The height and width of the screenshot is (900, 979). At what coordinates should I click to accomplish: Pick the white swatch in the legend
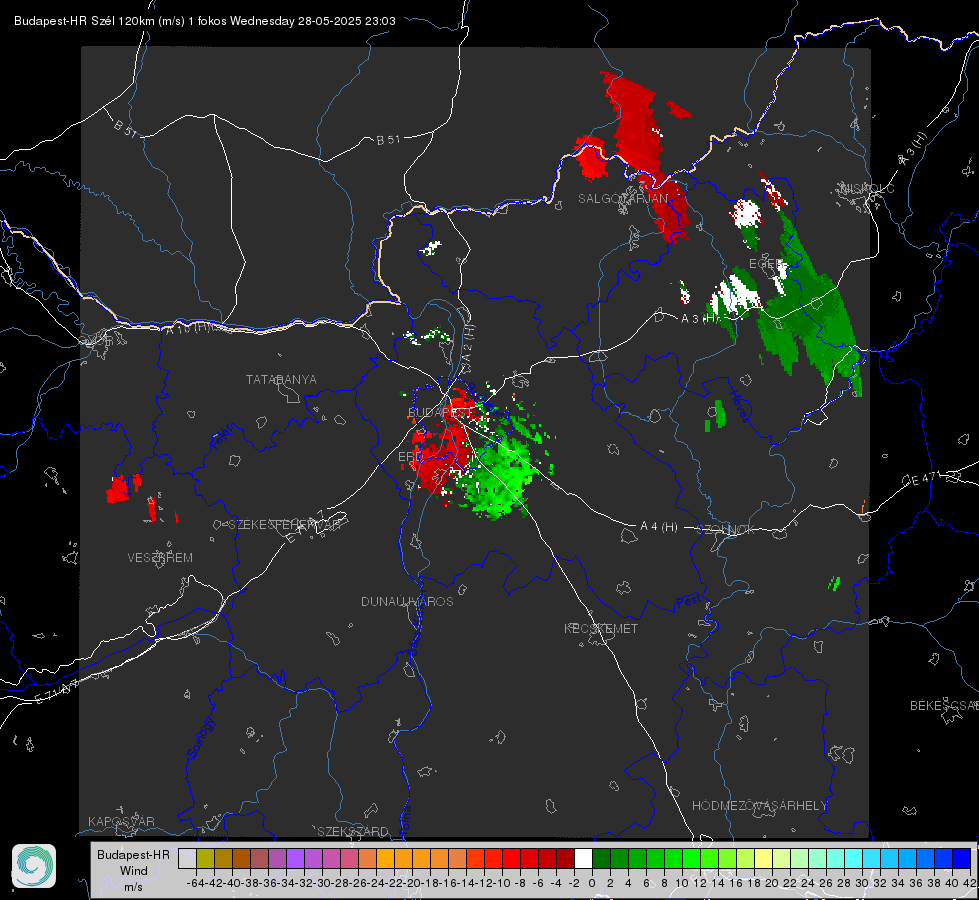[x=583, y=858]
